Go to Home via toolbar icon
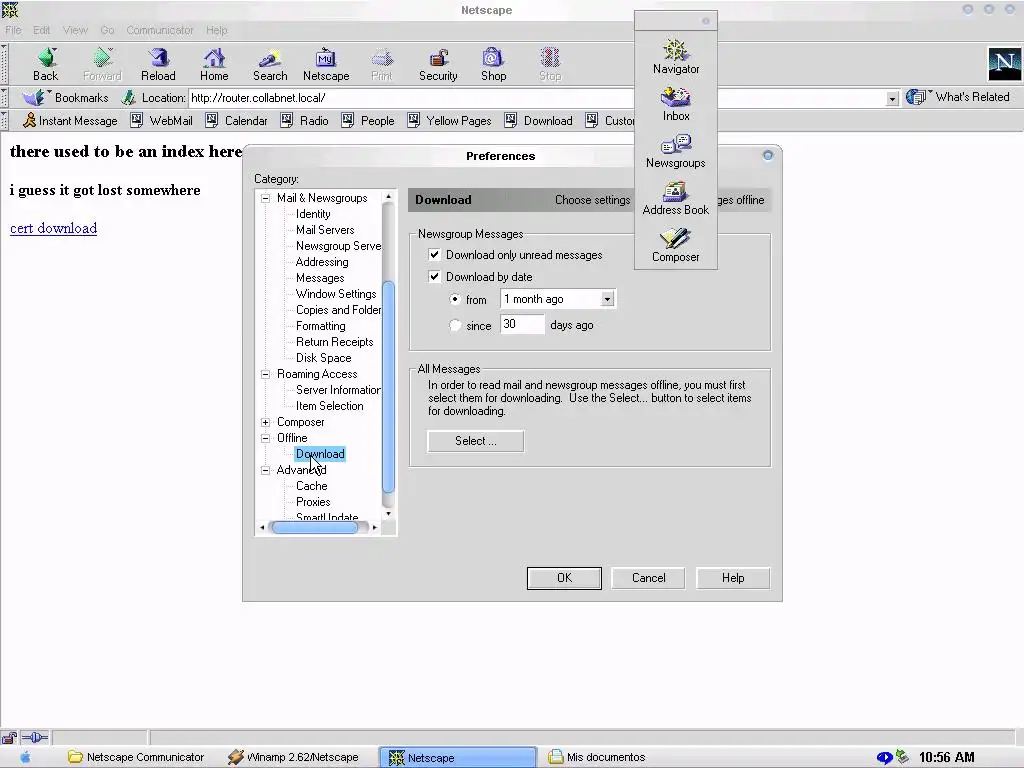Viewport: 1024px width, 768px height. [214, 64]
